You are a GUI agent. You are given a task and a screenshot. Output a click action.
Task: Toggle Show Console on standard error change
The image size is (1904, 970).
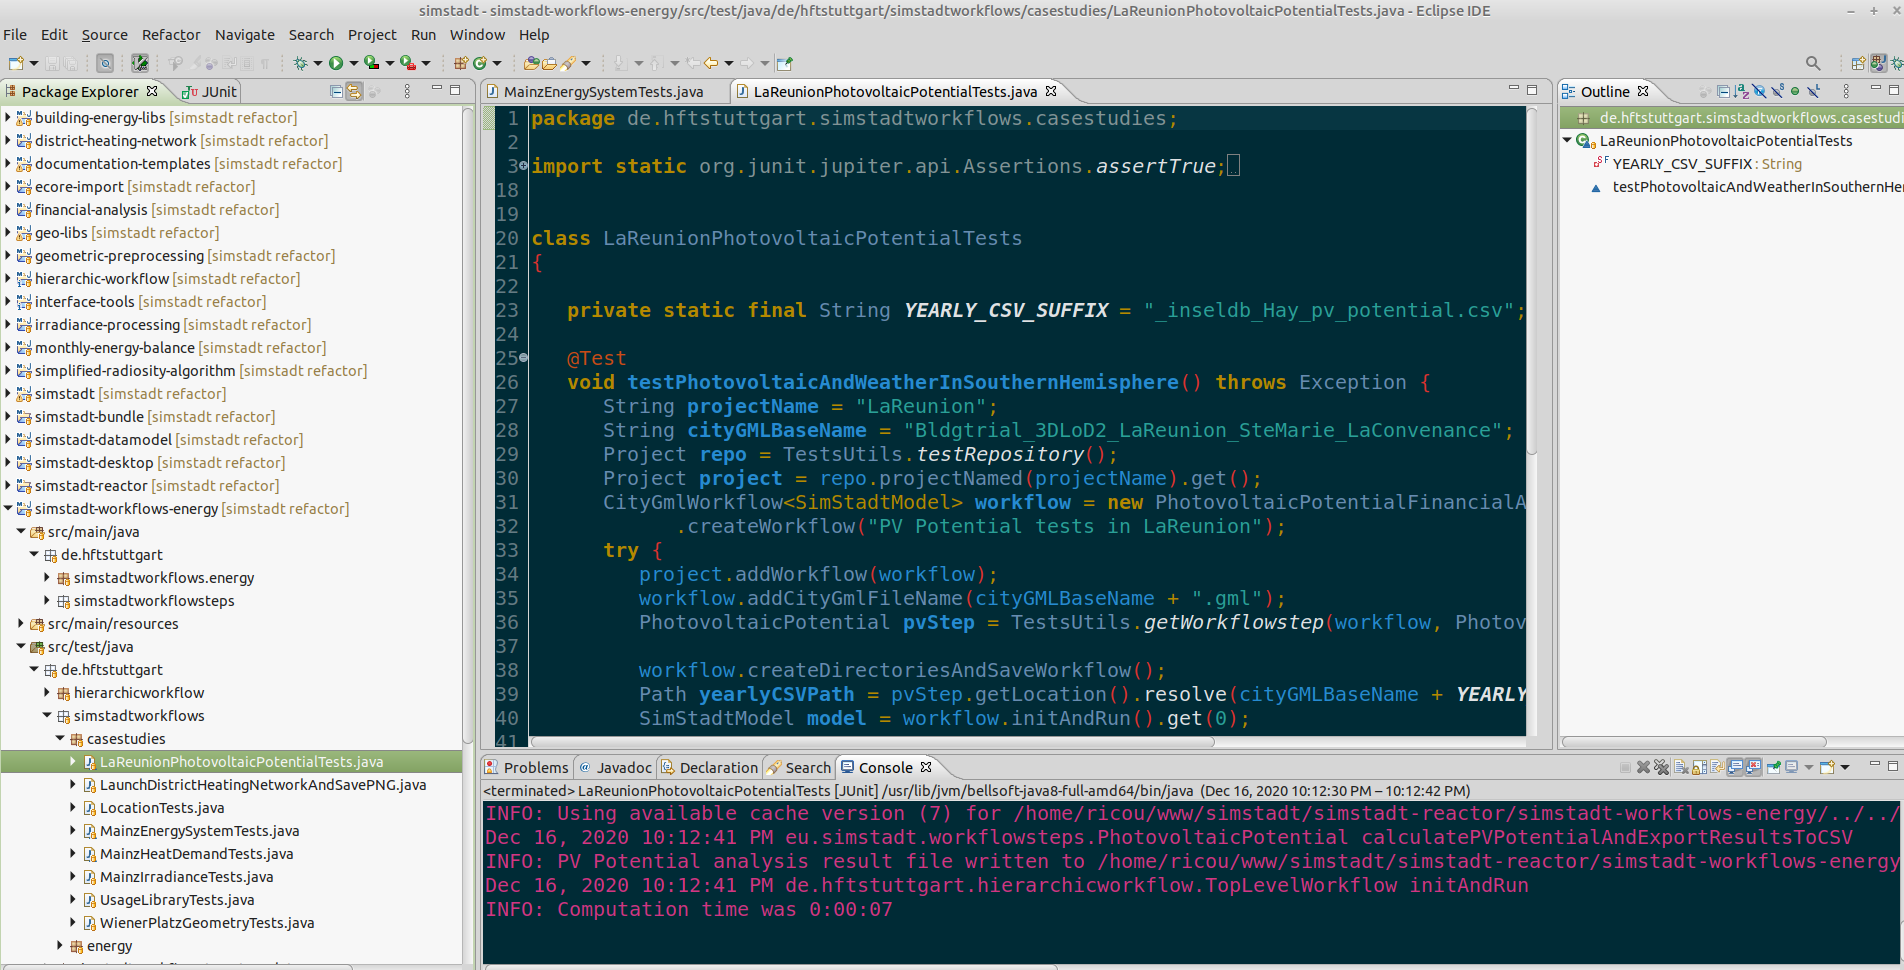(1754, 767)
